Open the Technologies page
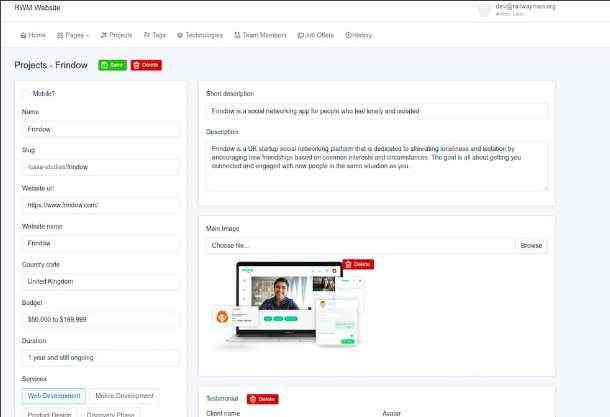The image size is (610, 417). coord(201,35)
